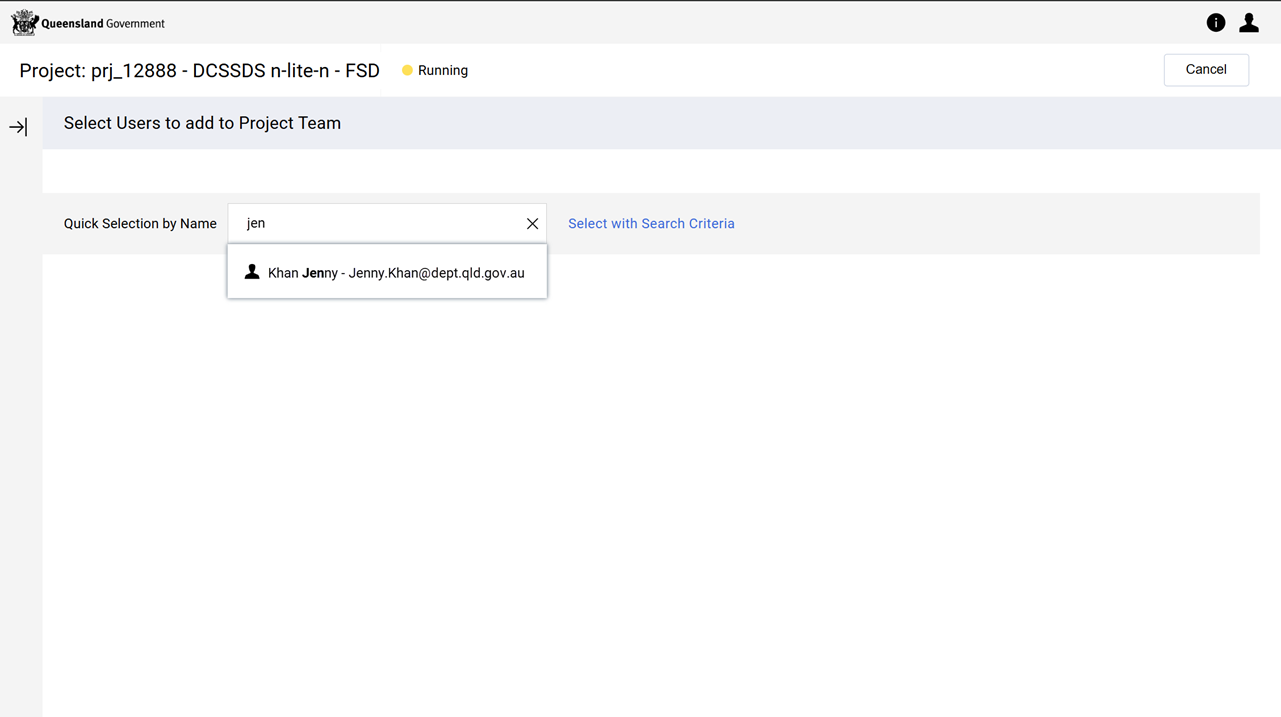Click the 'Quick Selection by Name' label
1281x717 pixels.
(140, 224)
